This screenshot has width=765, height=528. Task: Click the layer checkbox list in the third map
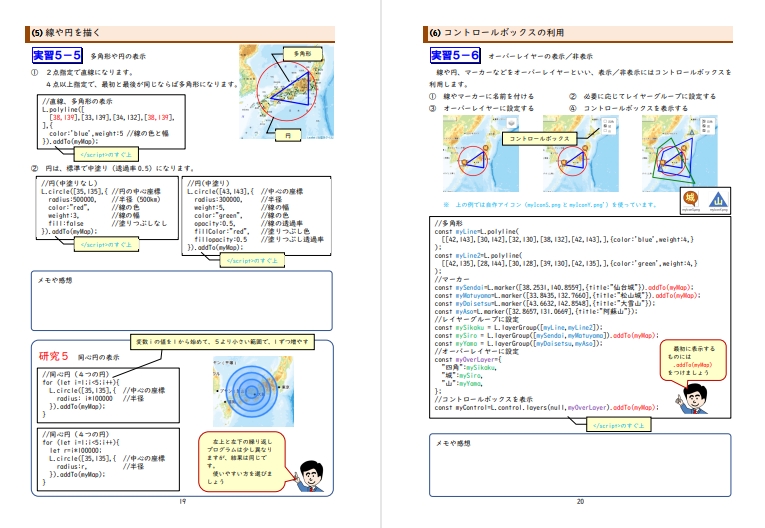708,125
